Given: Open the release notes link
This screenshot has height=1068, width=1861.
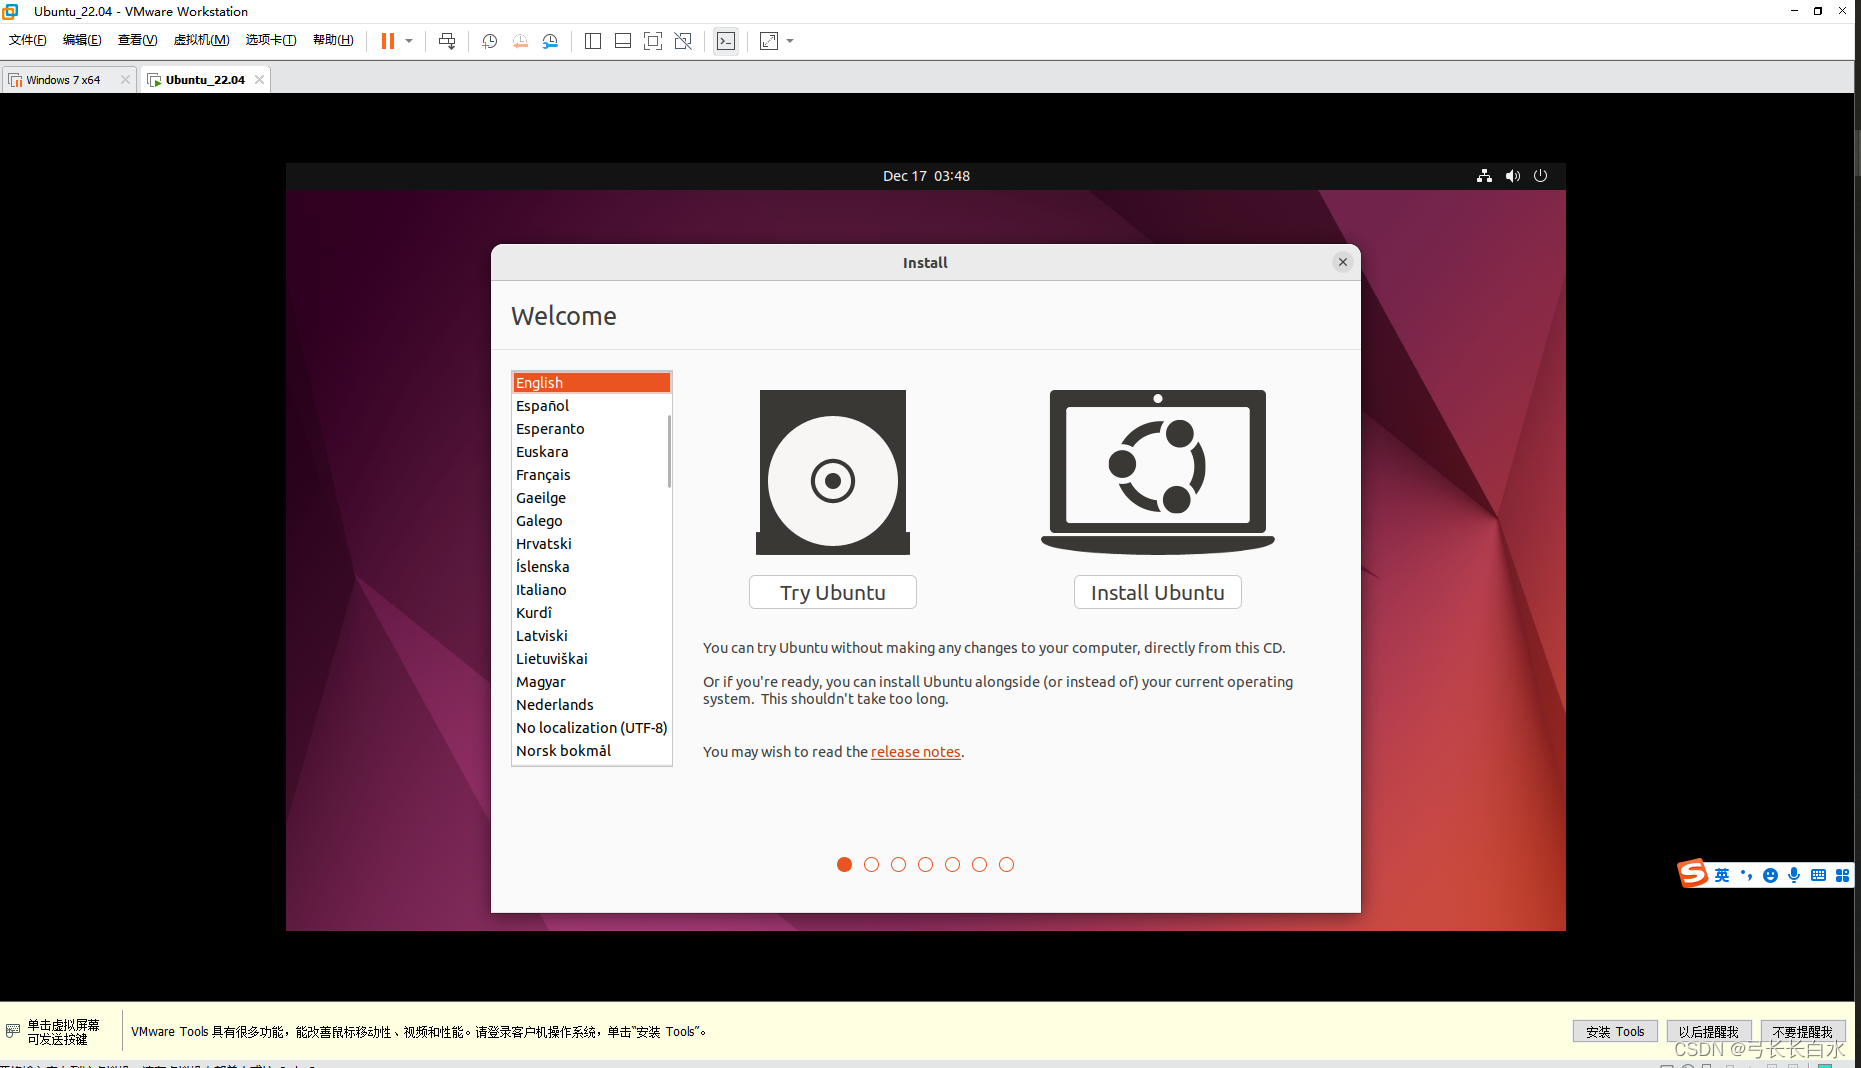Looking at the screenshot, I should click(915, 752).
